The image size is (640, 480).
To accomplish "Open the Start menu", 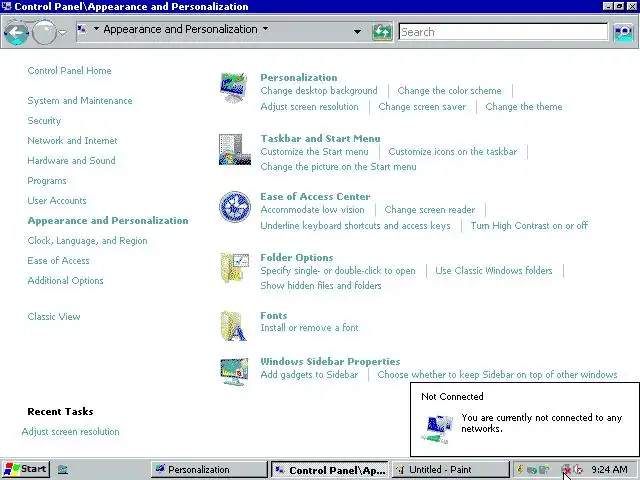I will click(26, 469).
